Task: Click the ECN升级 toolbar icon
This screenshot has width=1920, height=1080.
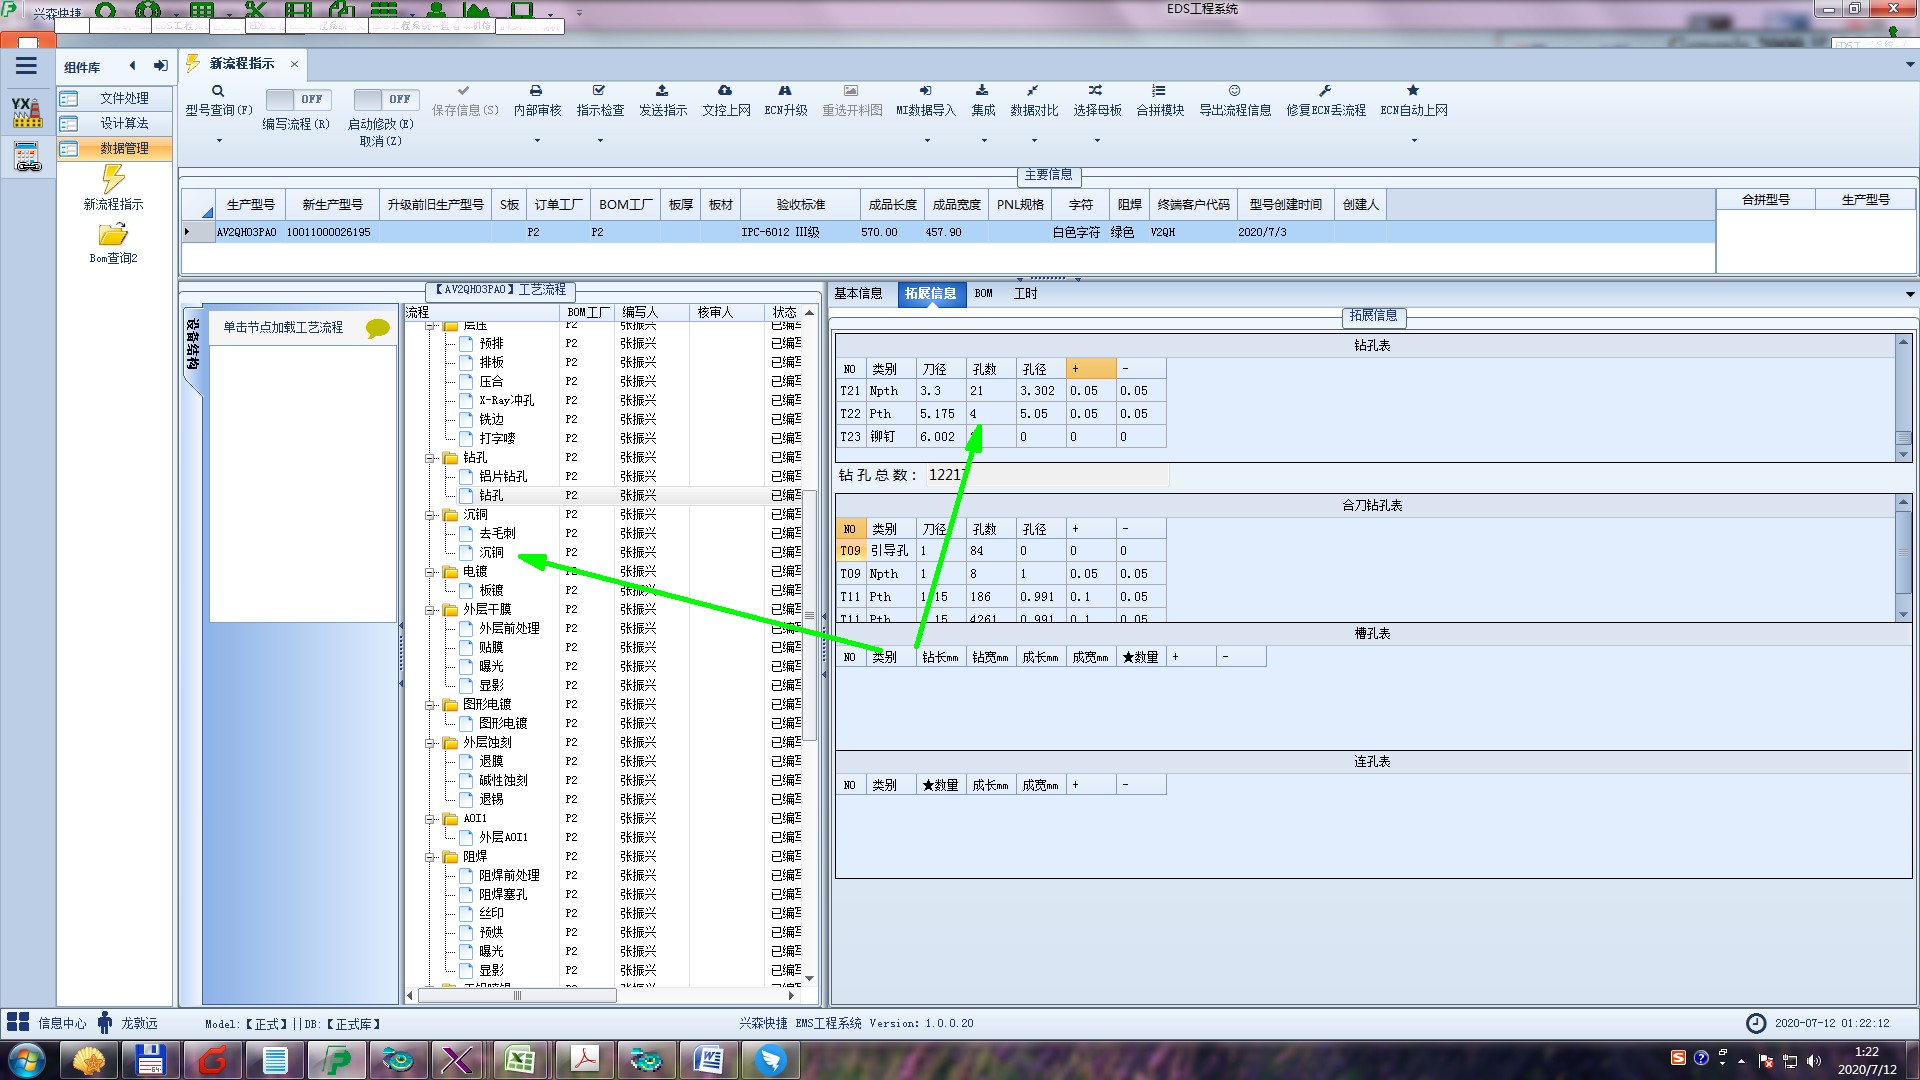Action: 785,91
